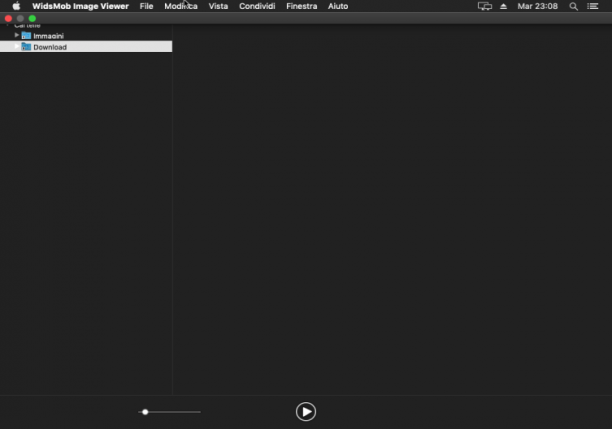
Task: Select the Immagini folder icon
Action: [26, 36]
